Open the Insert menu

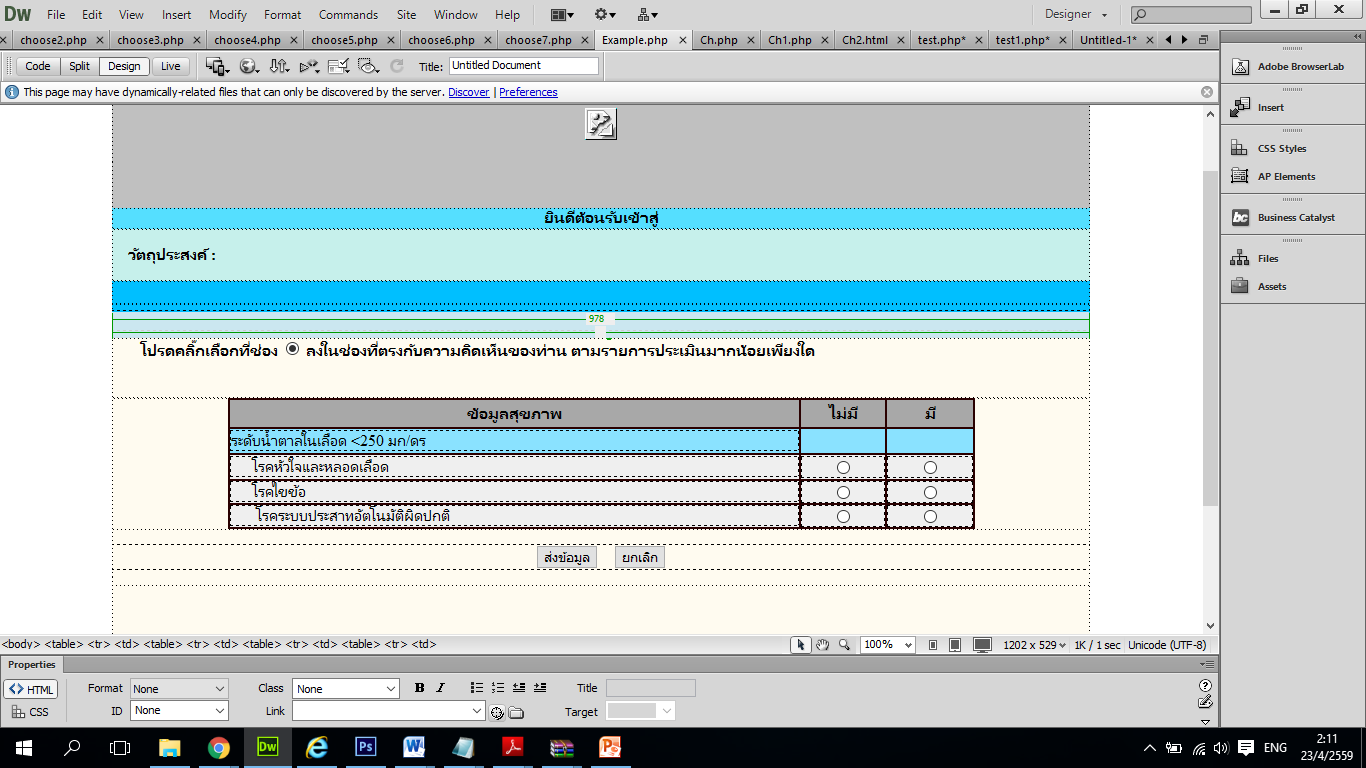(176, 15)
